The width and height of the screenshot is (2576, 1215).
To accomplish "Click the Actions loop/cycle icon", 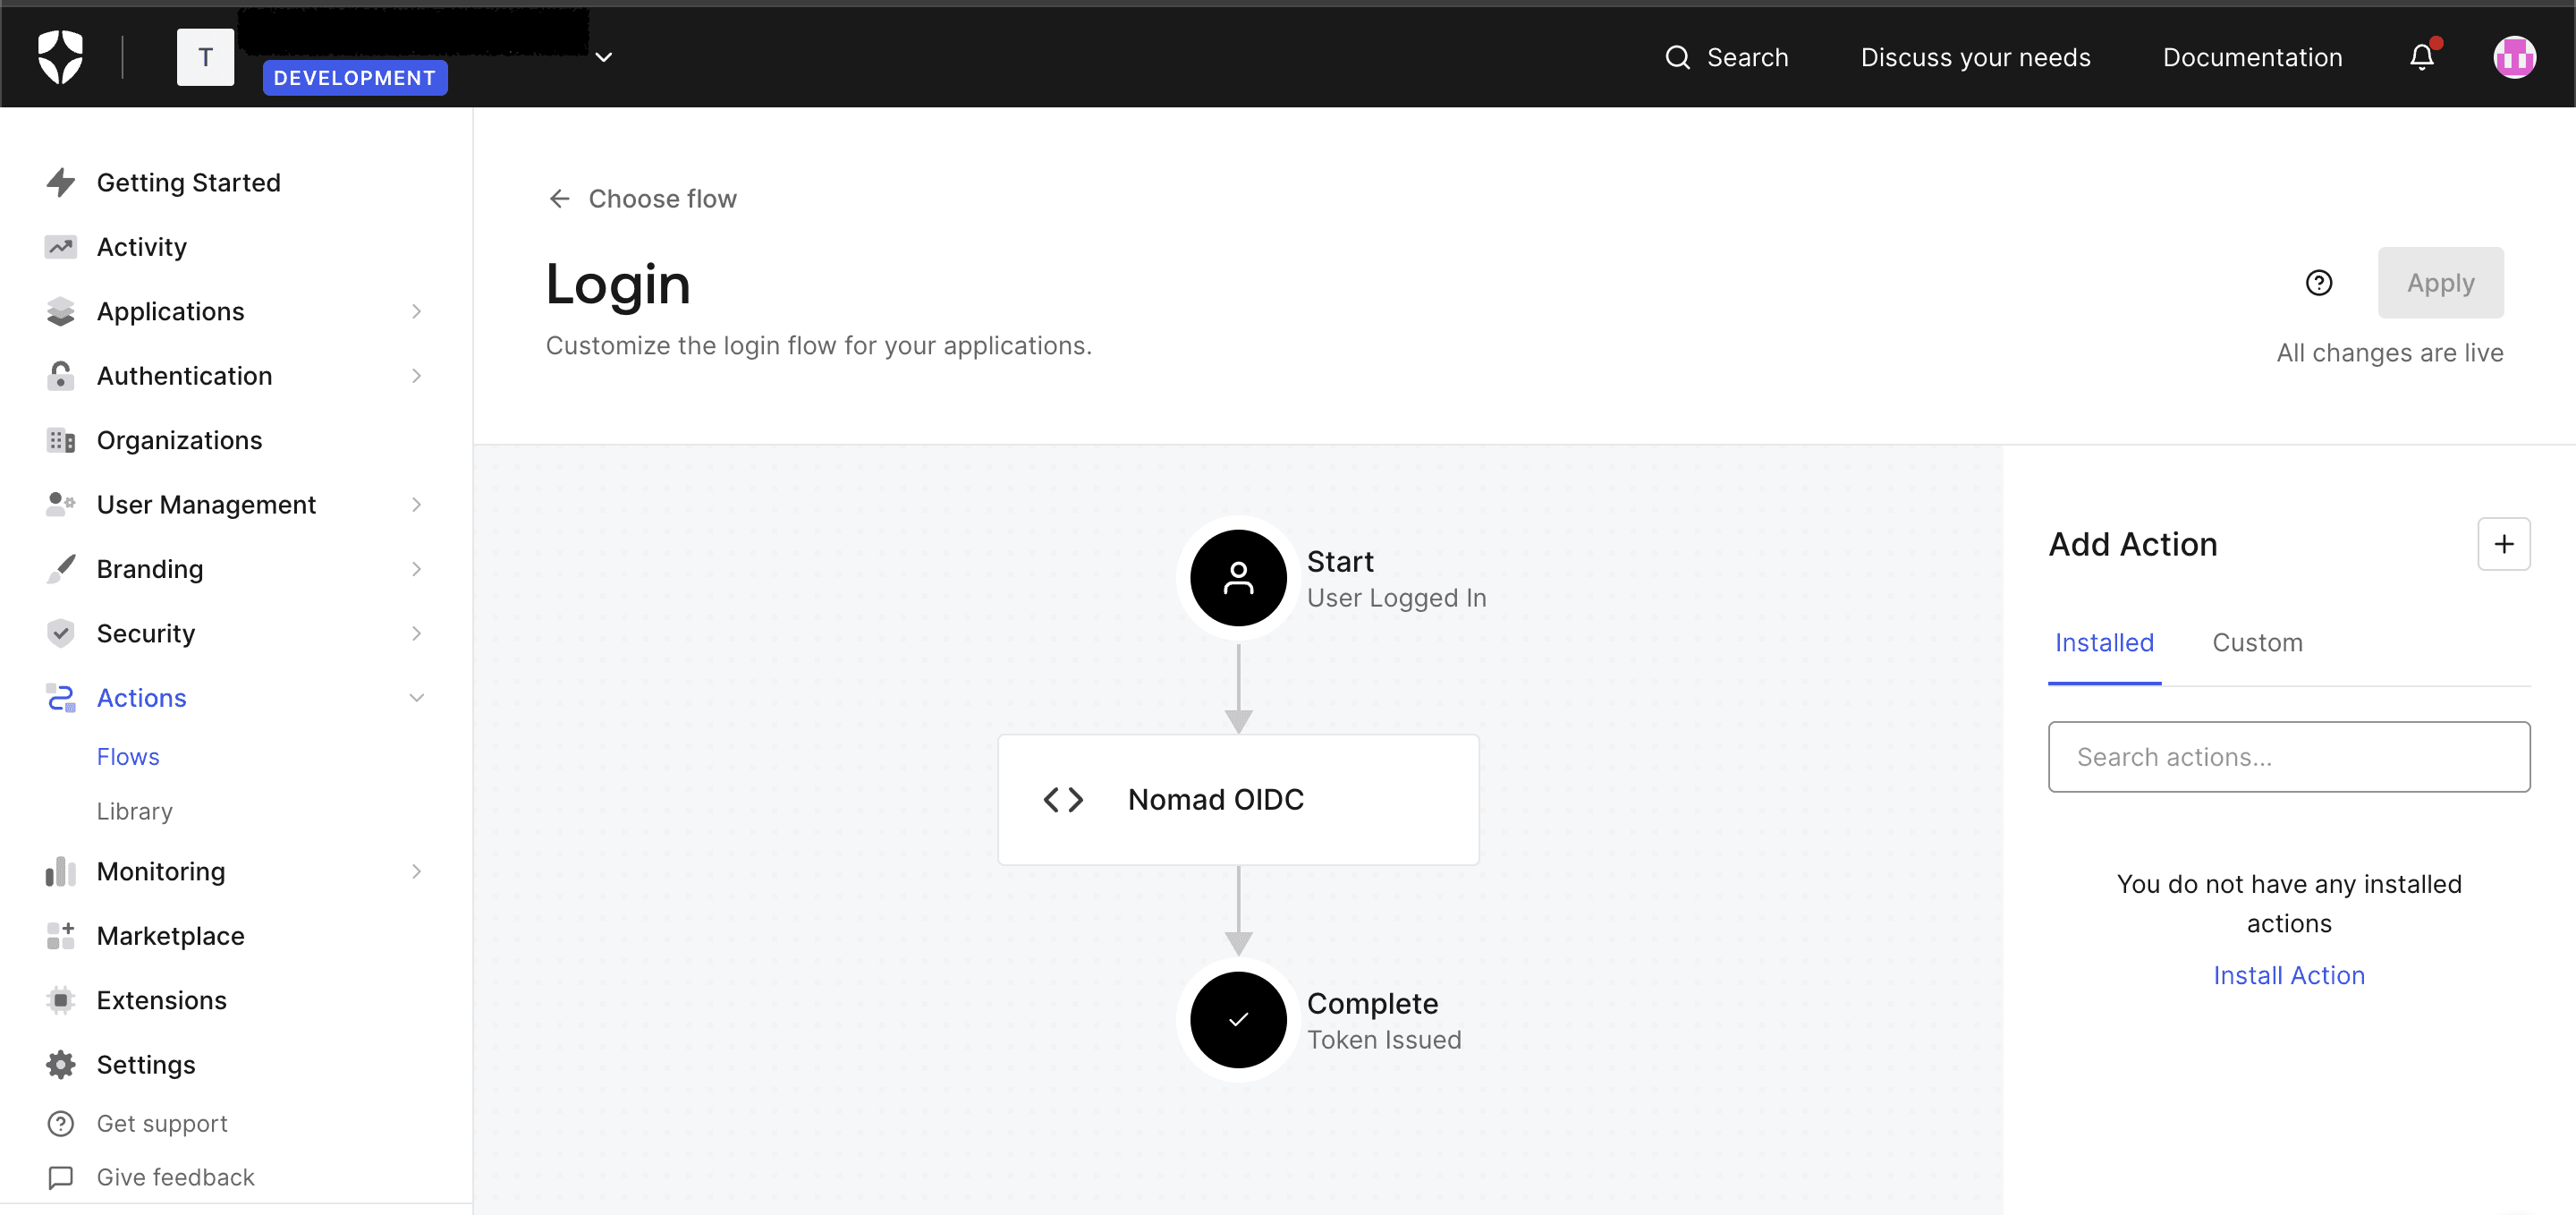I will (59, 697).
